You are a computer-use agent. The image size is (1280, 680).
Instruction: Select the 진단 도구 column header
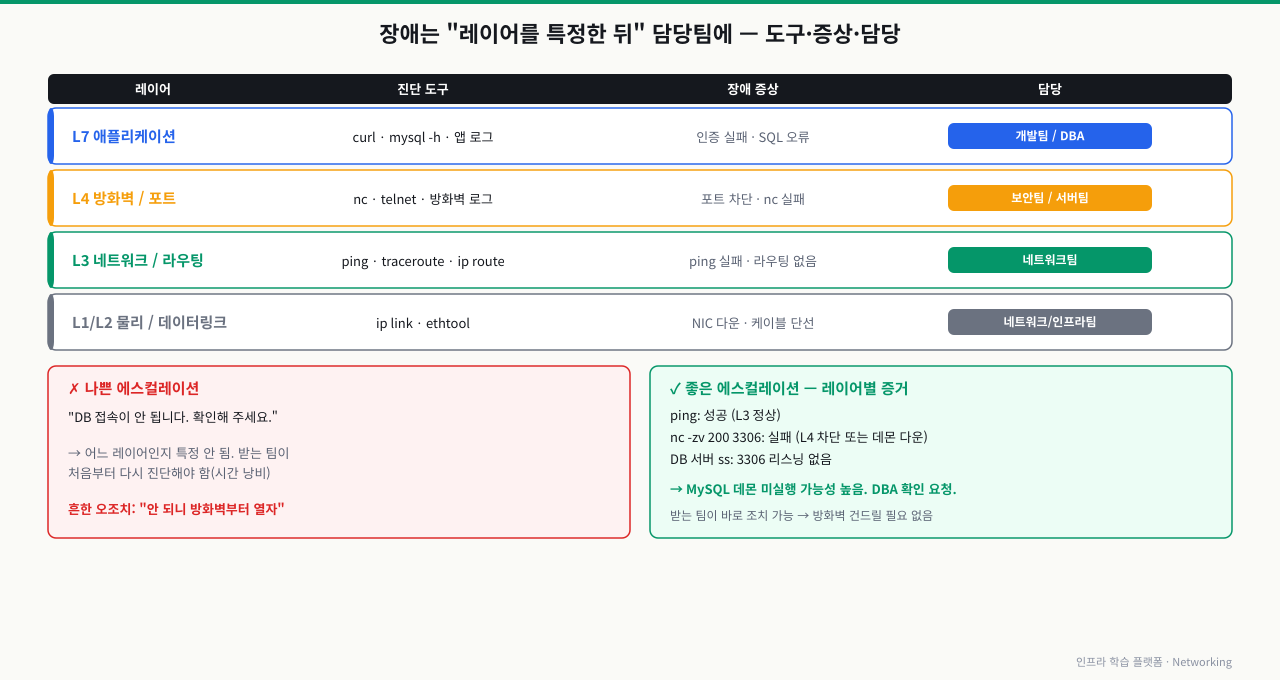tap(423, 89)
